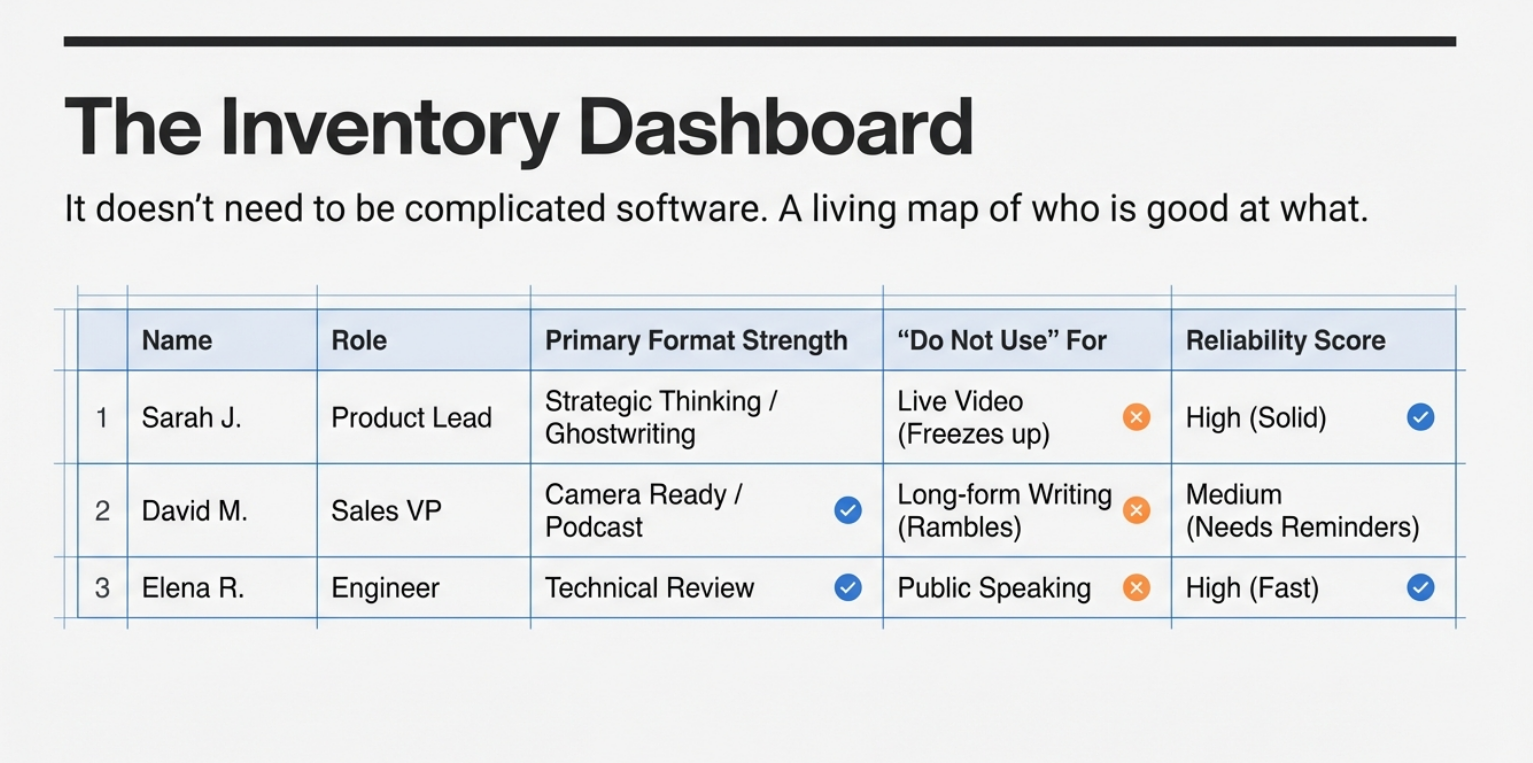
Task: Select the Elena R. name cell
Action: pyautogui.click(x=193, y=588)
